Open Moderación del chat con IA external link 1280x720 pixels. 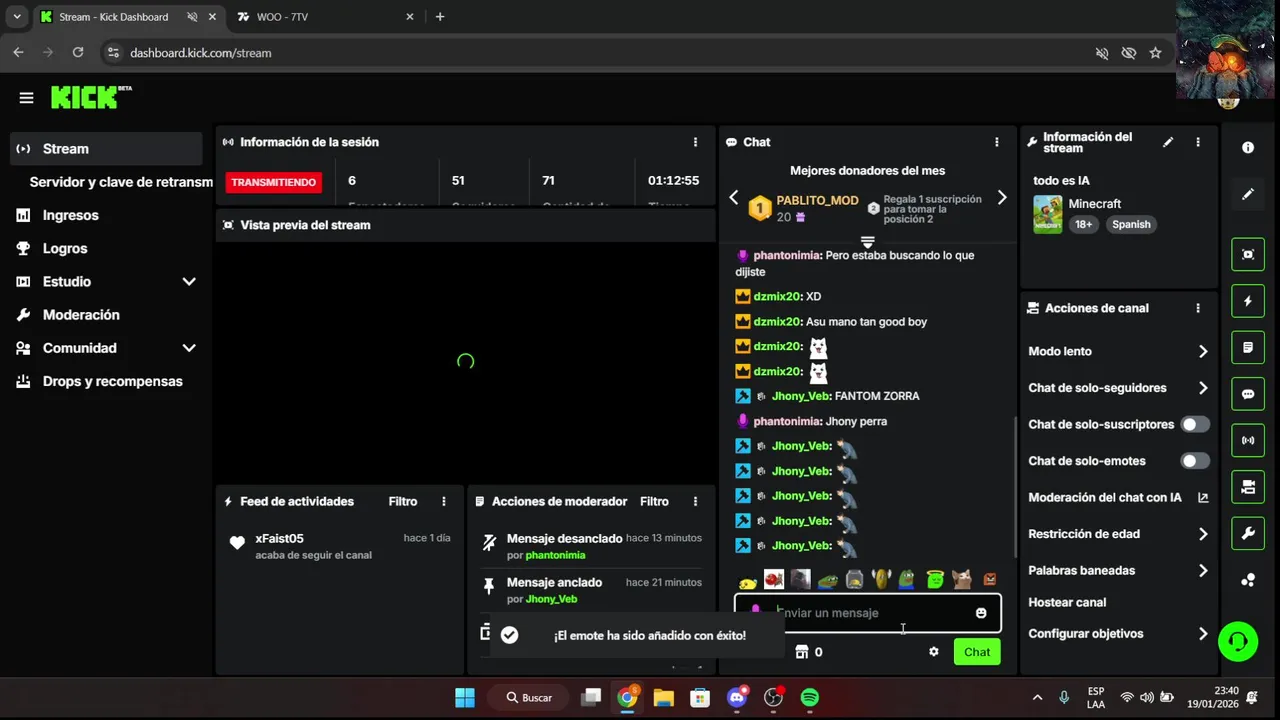(x=1203, y=497)
